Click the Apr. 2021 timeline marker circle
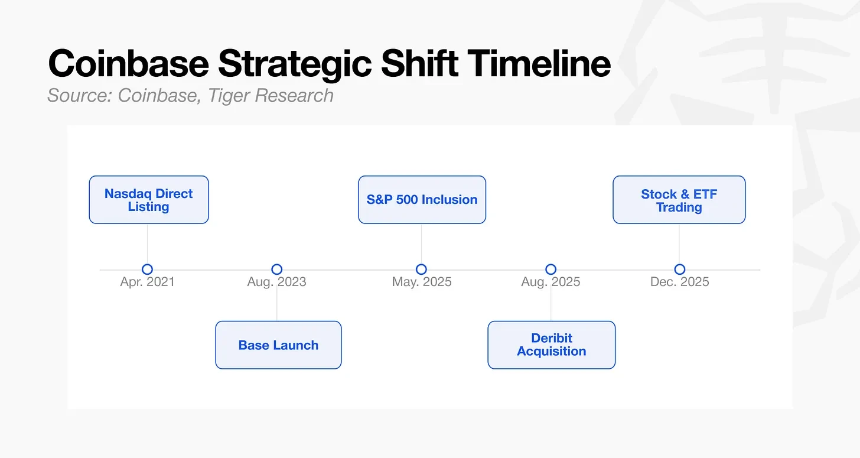Image resolution: width=860 pixels, height=458 pixels. tap(147, 269)
